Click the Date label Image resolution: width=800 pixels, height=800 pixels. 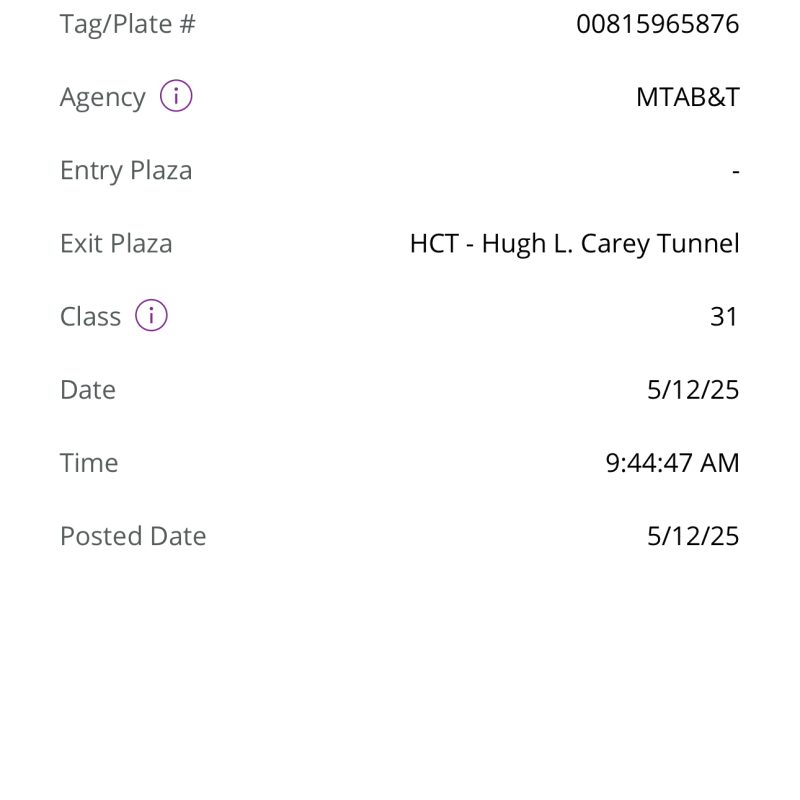(88, 390)
